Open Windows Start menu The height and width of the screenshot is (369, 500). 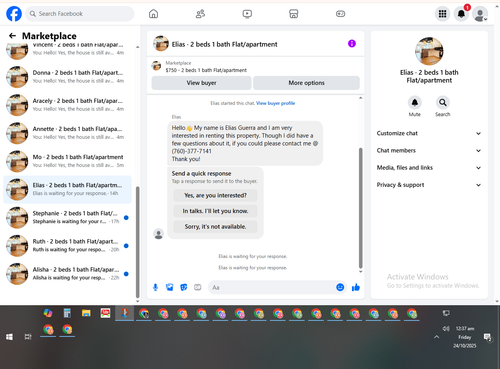click(9, 337)
